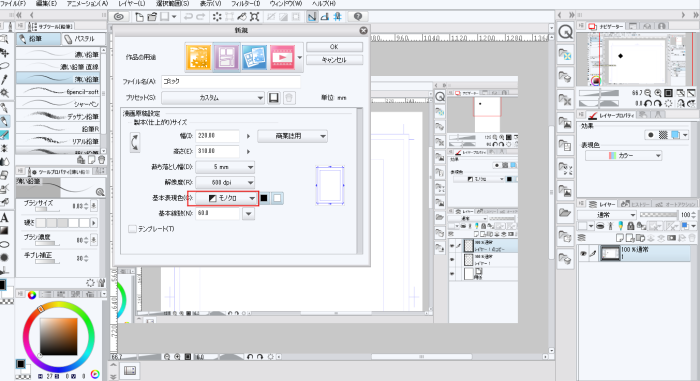Toggle snap to grid toolbar icon
The height and width of the screenshot is (381, 700).
coord(338,17)
